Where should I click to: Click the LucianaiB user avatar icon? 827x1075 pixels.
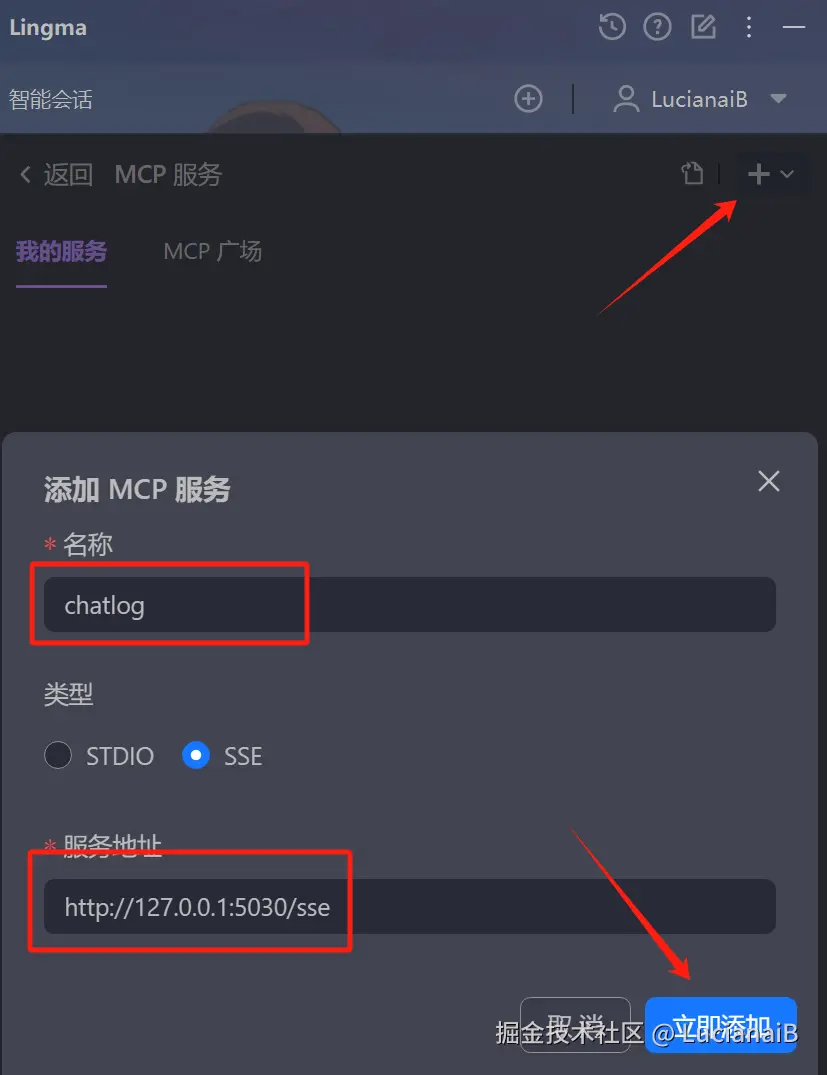625,99
